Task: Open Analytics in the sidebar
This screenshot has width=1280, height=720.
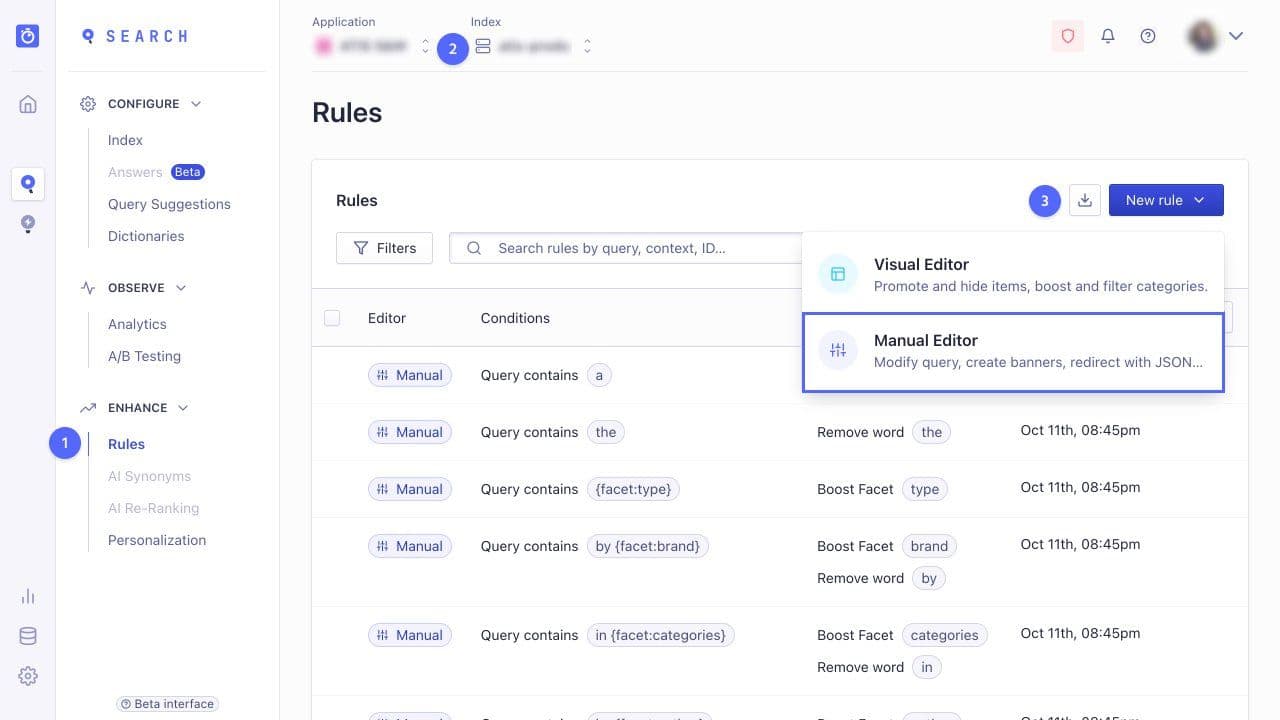Action: (x=137, y=324)
